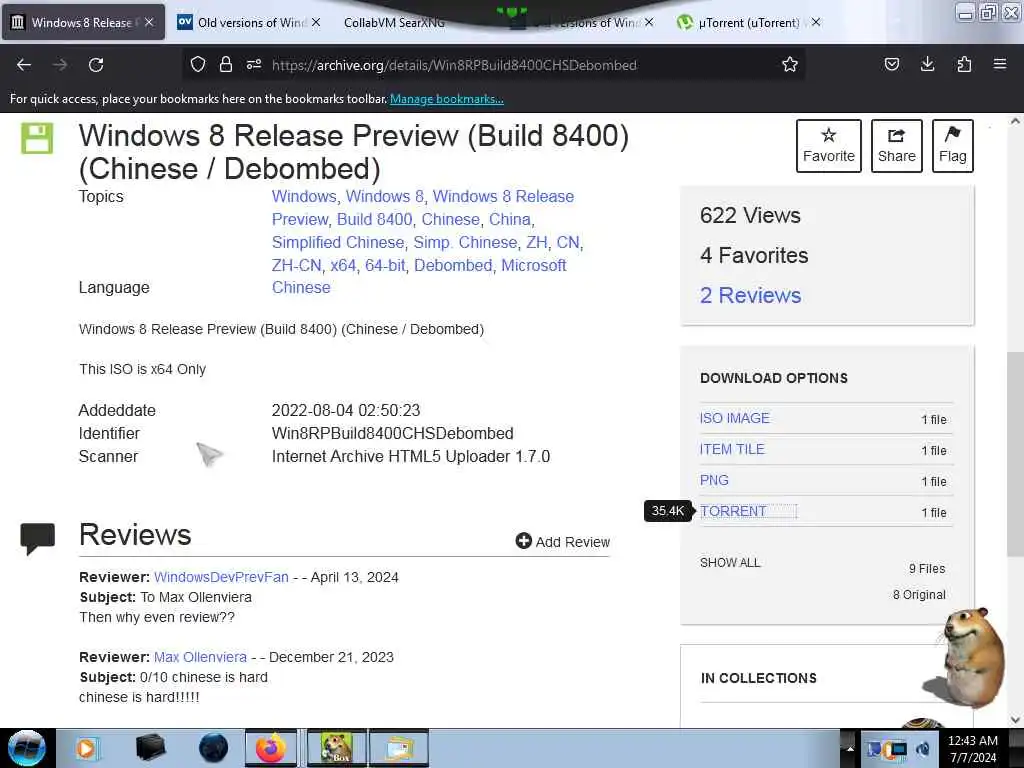1024x768 pixels.
Task: Open the tracking protection shield icon
Action: coord(198,64)
